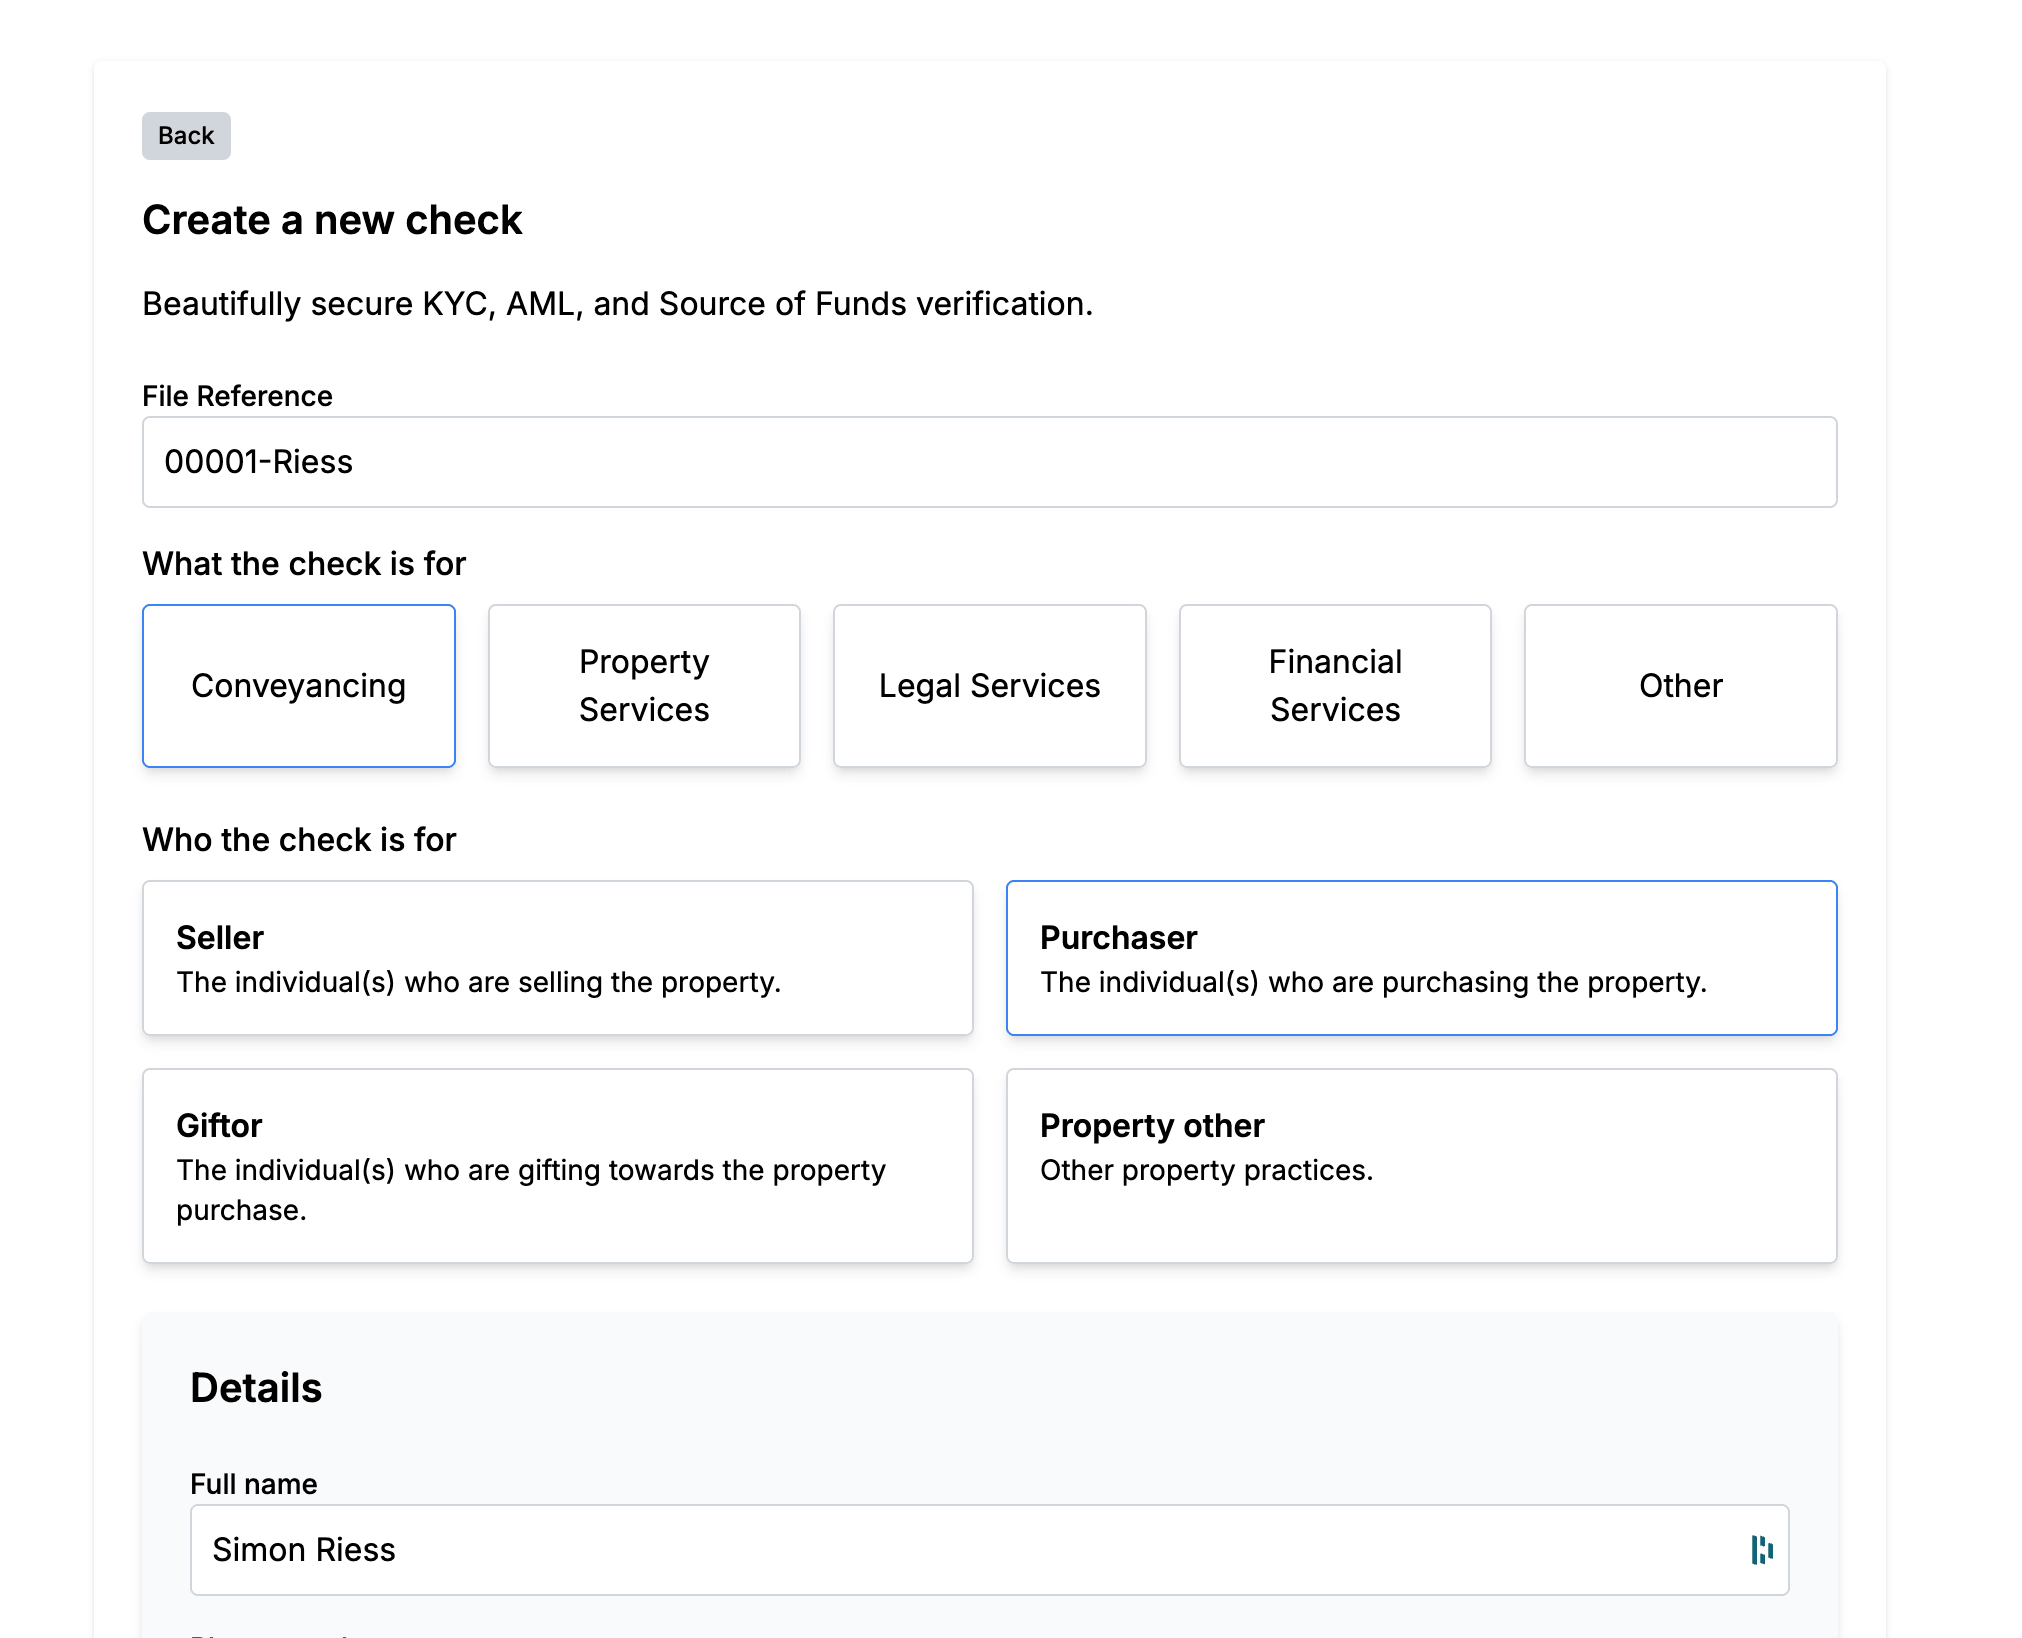Choose the Giftor card
This screenshot has height=1638, width=2022.
[x=557, y=1166]
